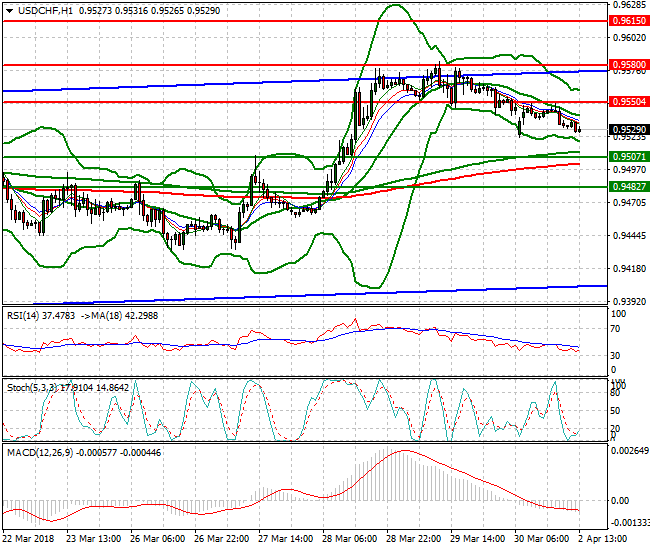Select the MACD scale value -0.001333
Screen dimensions: 650x550
[630, 522]
